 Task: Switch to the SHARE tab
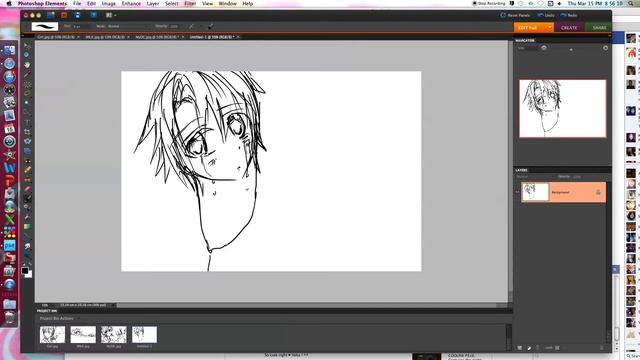click(599, 27)
